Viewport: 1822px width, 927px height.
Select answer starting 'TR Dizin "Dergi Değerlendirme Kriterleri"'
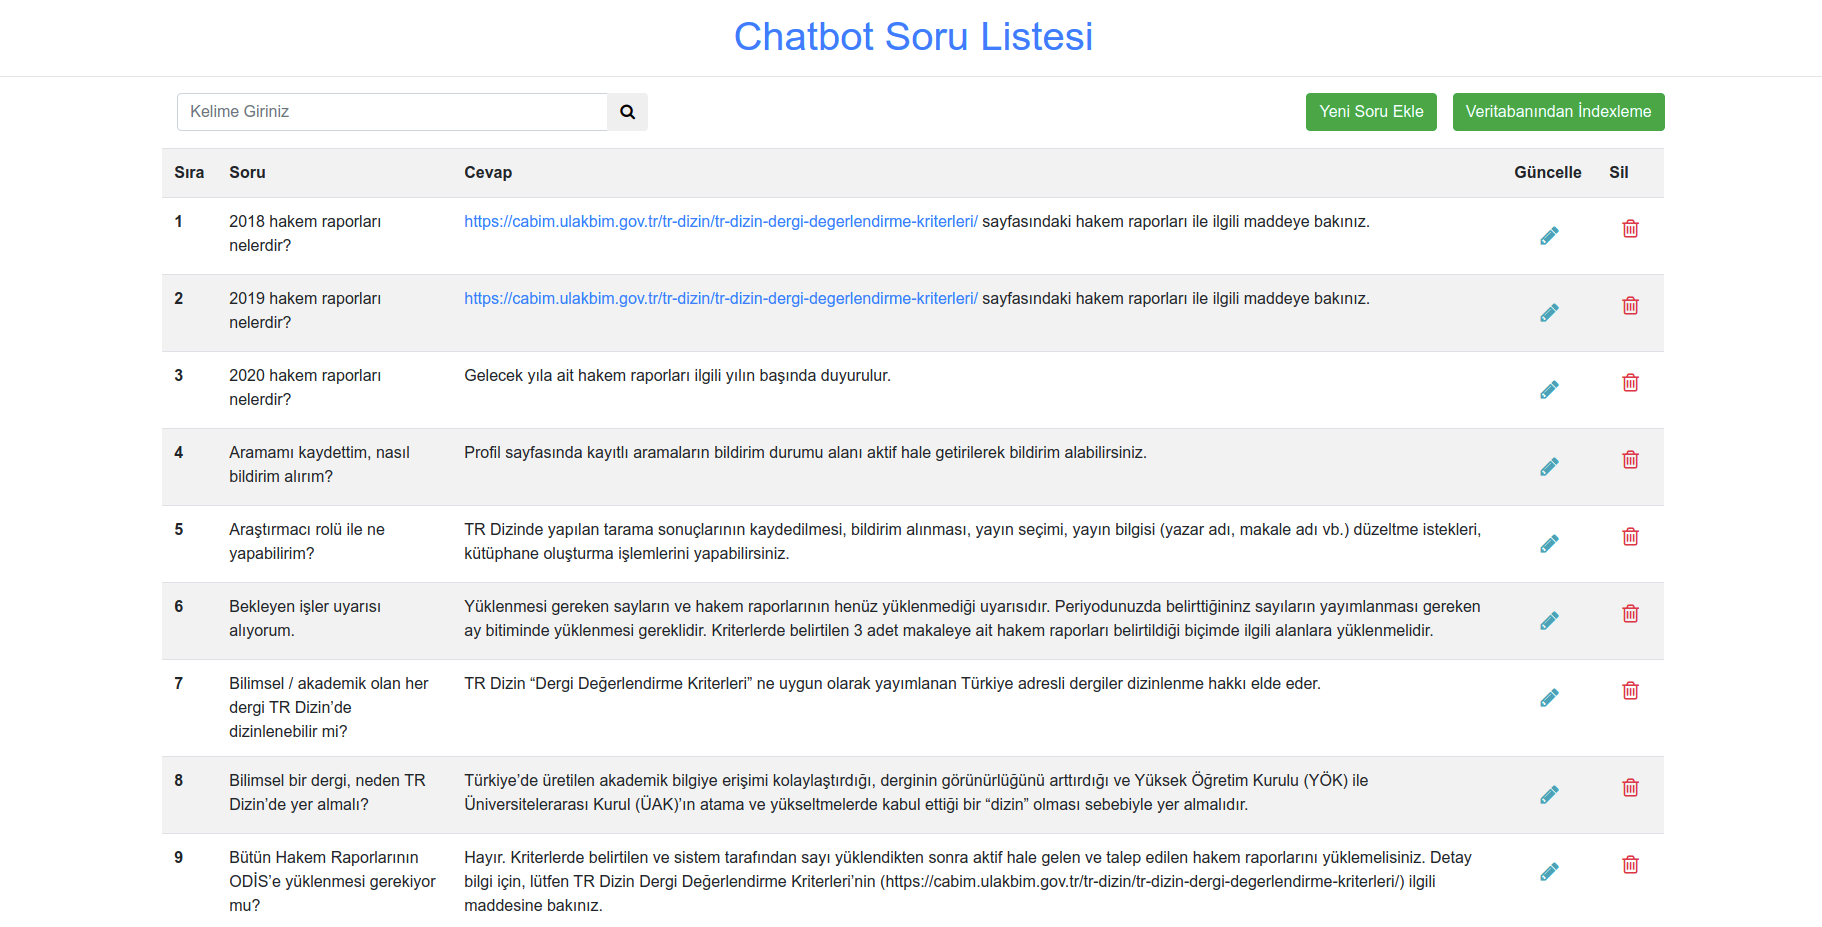(892, 684)
